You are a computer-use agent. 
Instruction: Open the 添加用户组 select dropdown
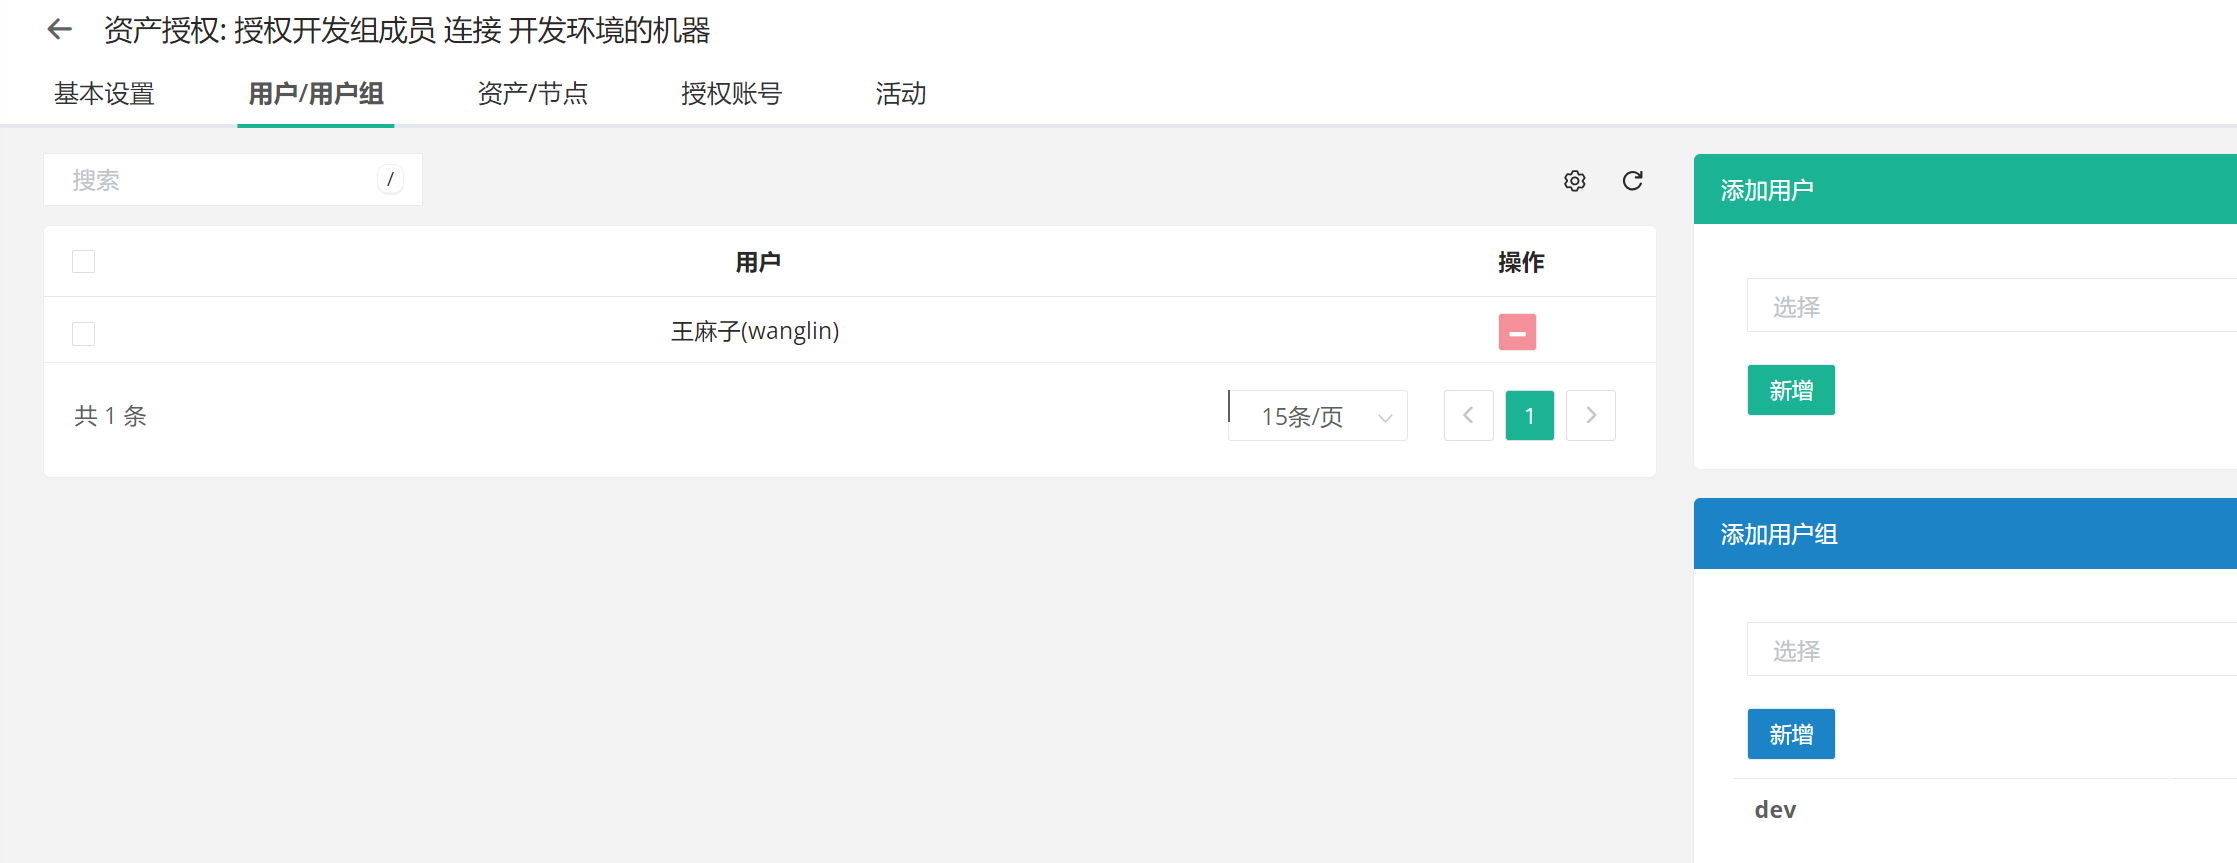pos(1990,650)
